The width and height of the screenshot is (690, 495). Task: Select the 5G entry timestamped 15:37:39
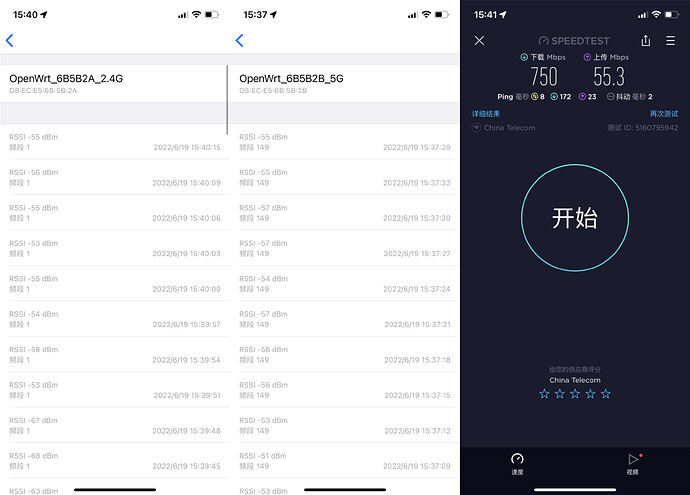[345, 142]
